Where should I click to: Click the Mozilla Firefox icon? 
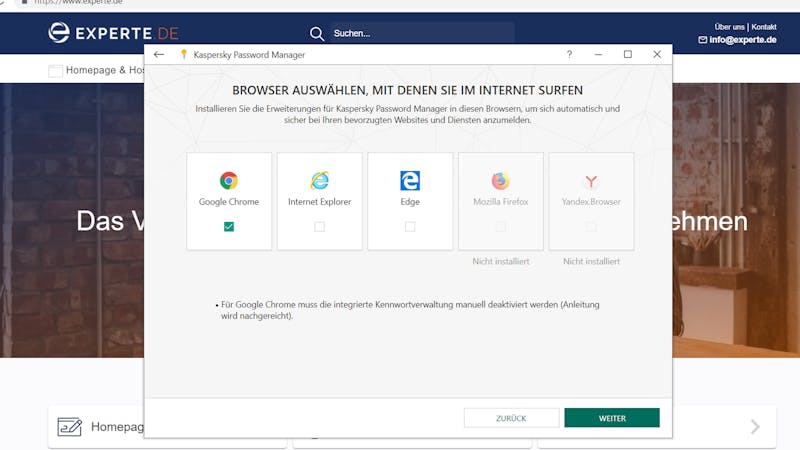[501, 181]
